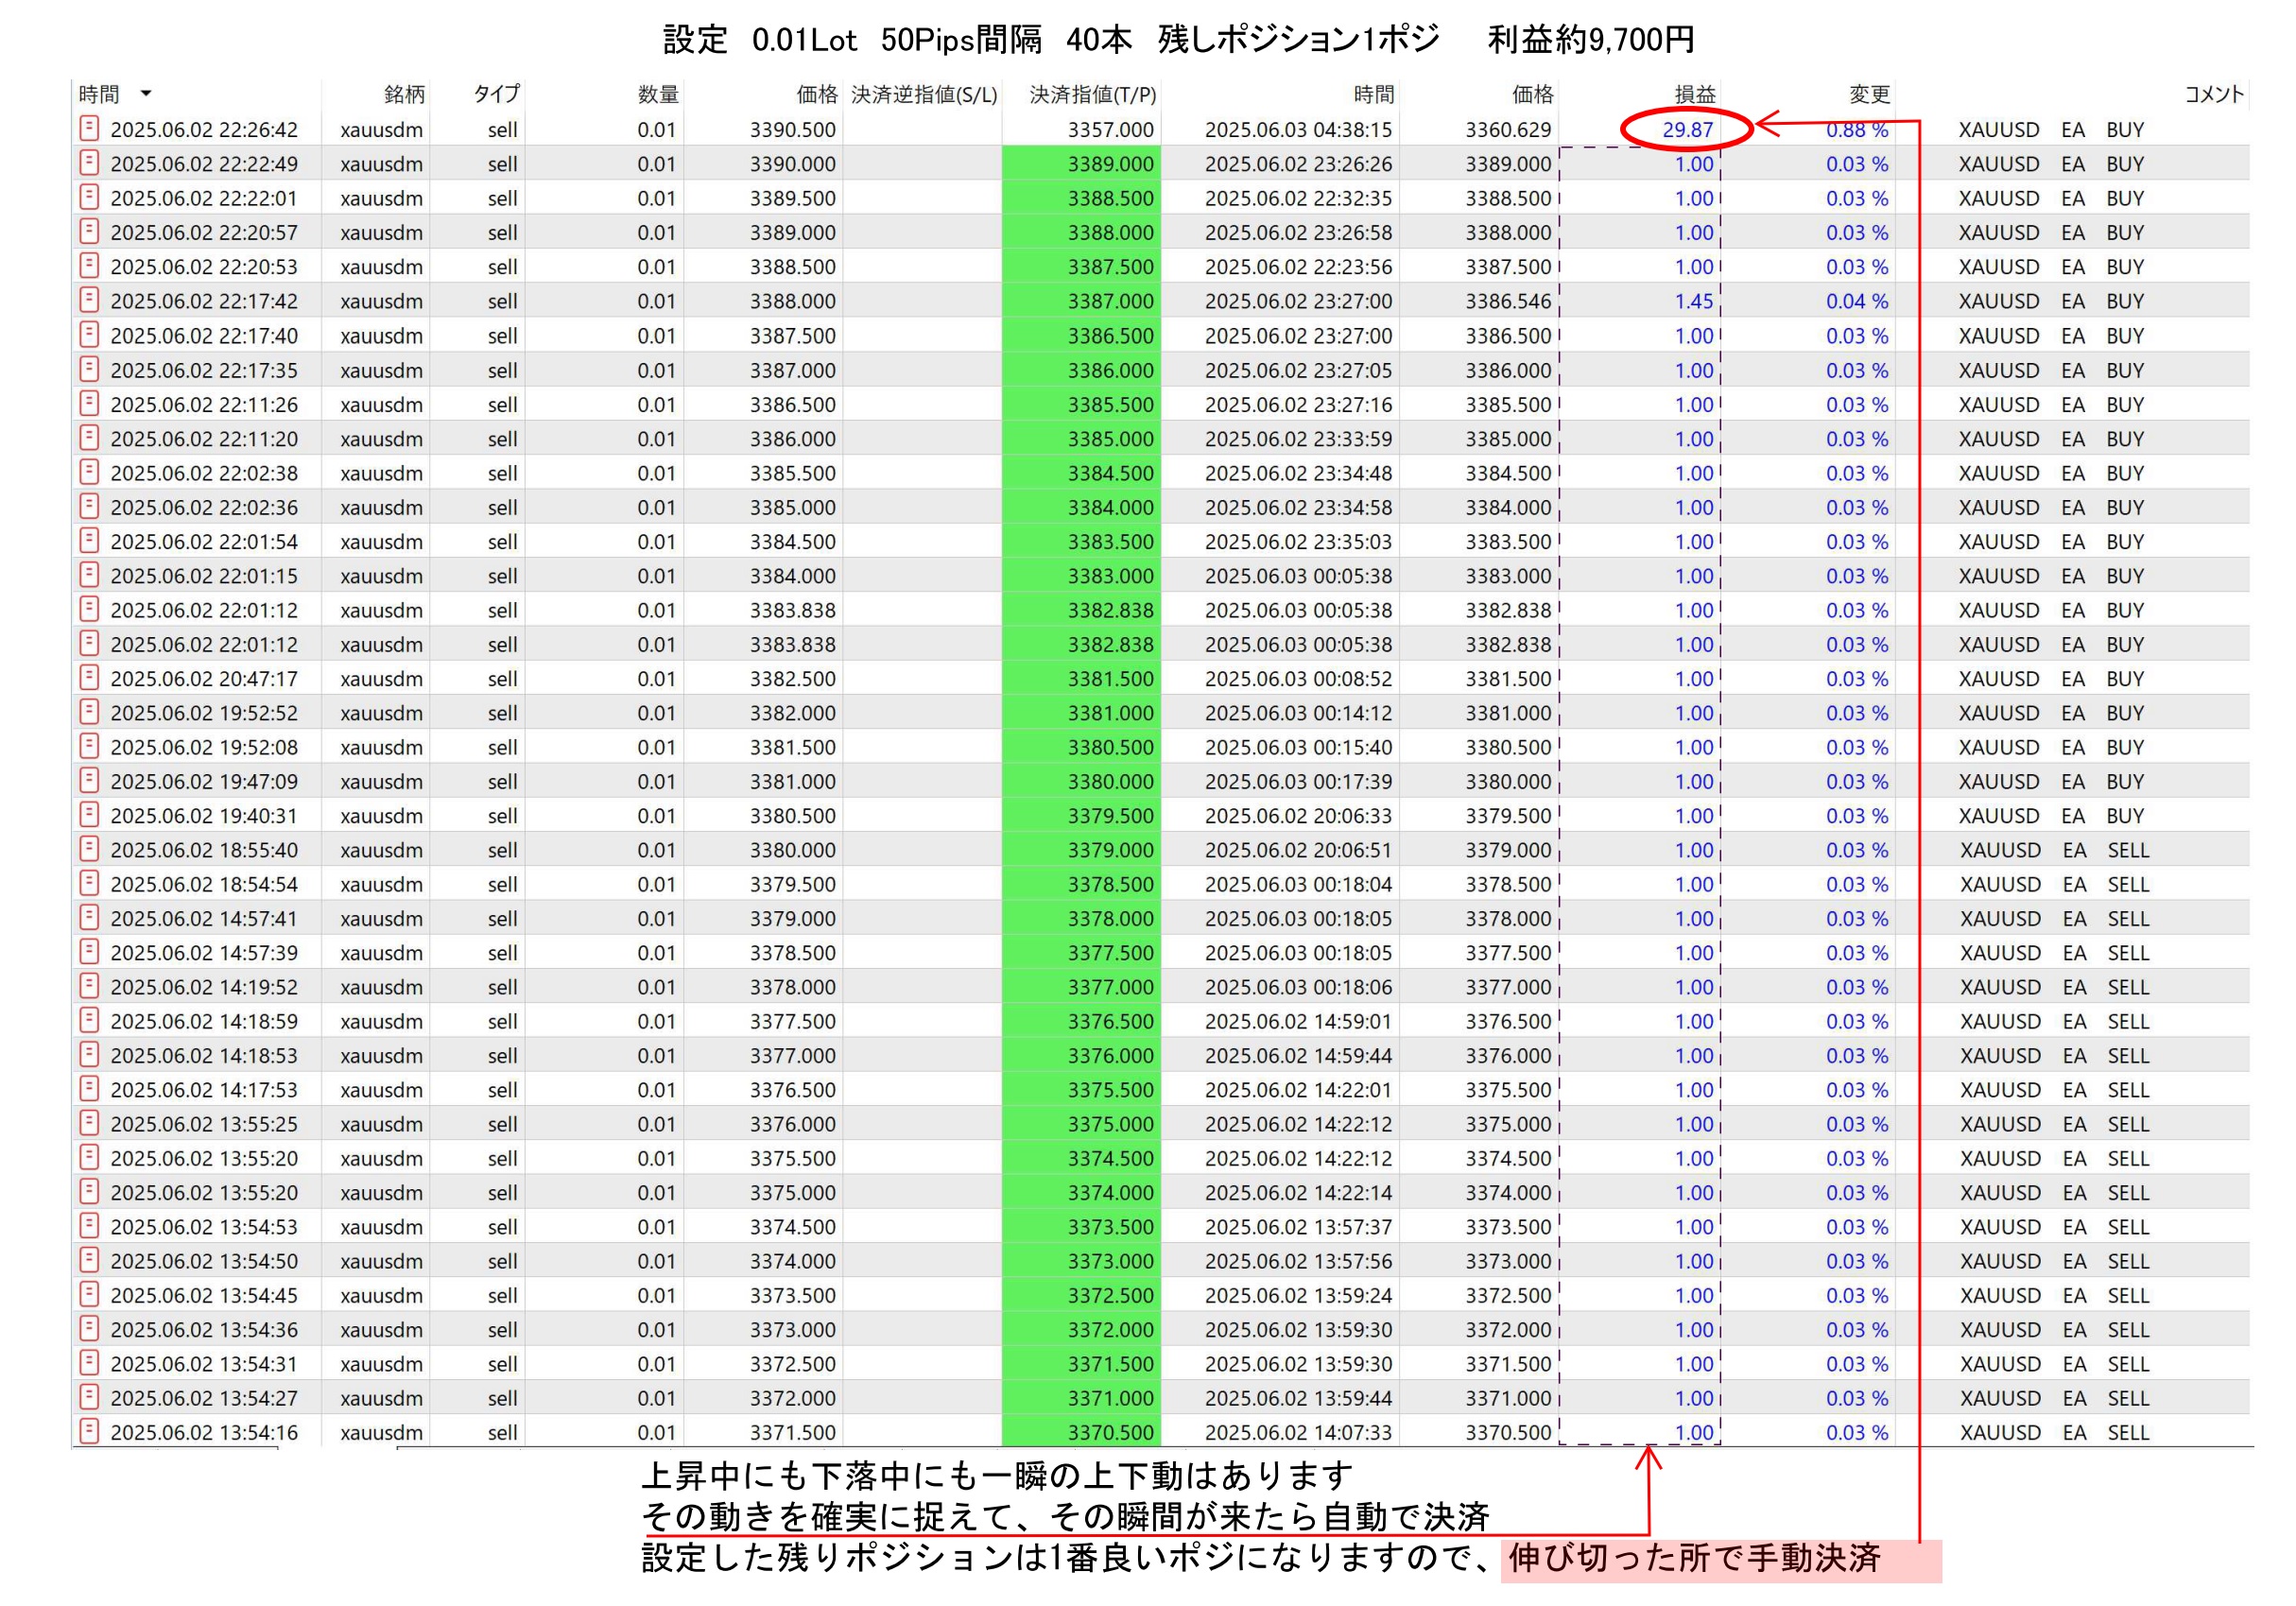Click the document icon for the 13:54:16 trade
Viewport: 2296px width, 1606px height.
pyautogui.click(x=89, y=1431)
